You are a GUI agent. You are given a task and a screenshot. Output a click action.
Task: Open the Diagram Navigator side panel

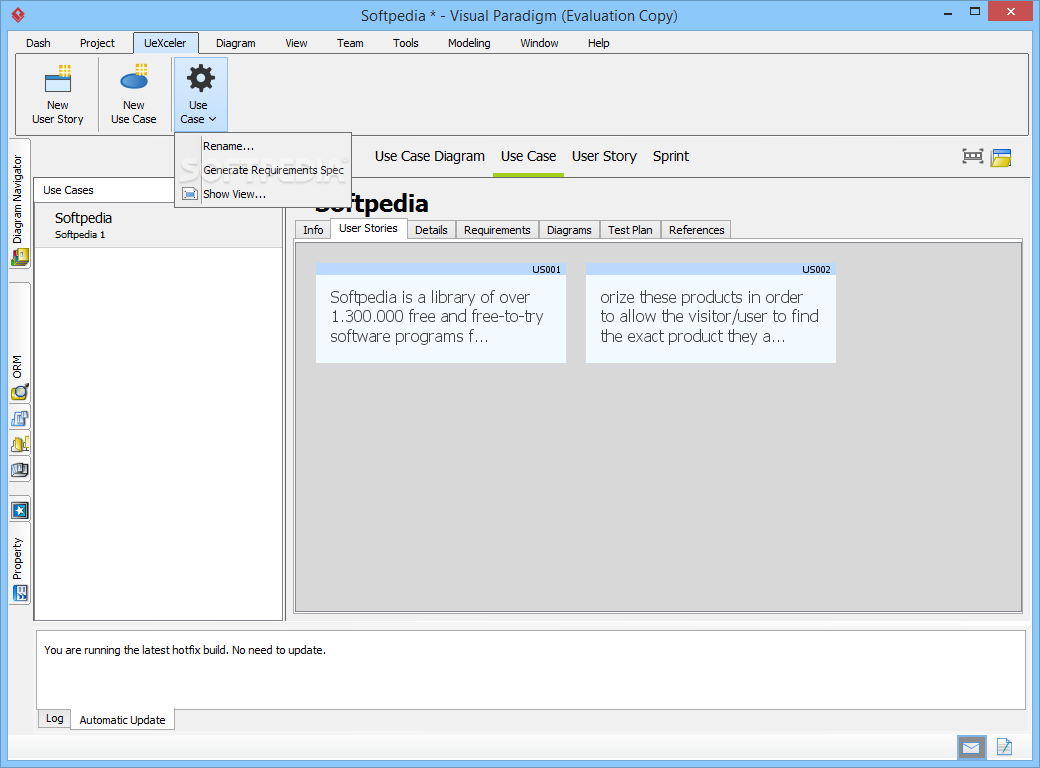pyautogui.click(x=19, y=203)
